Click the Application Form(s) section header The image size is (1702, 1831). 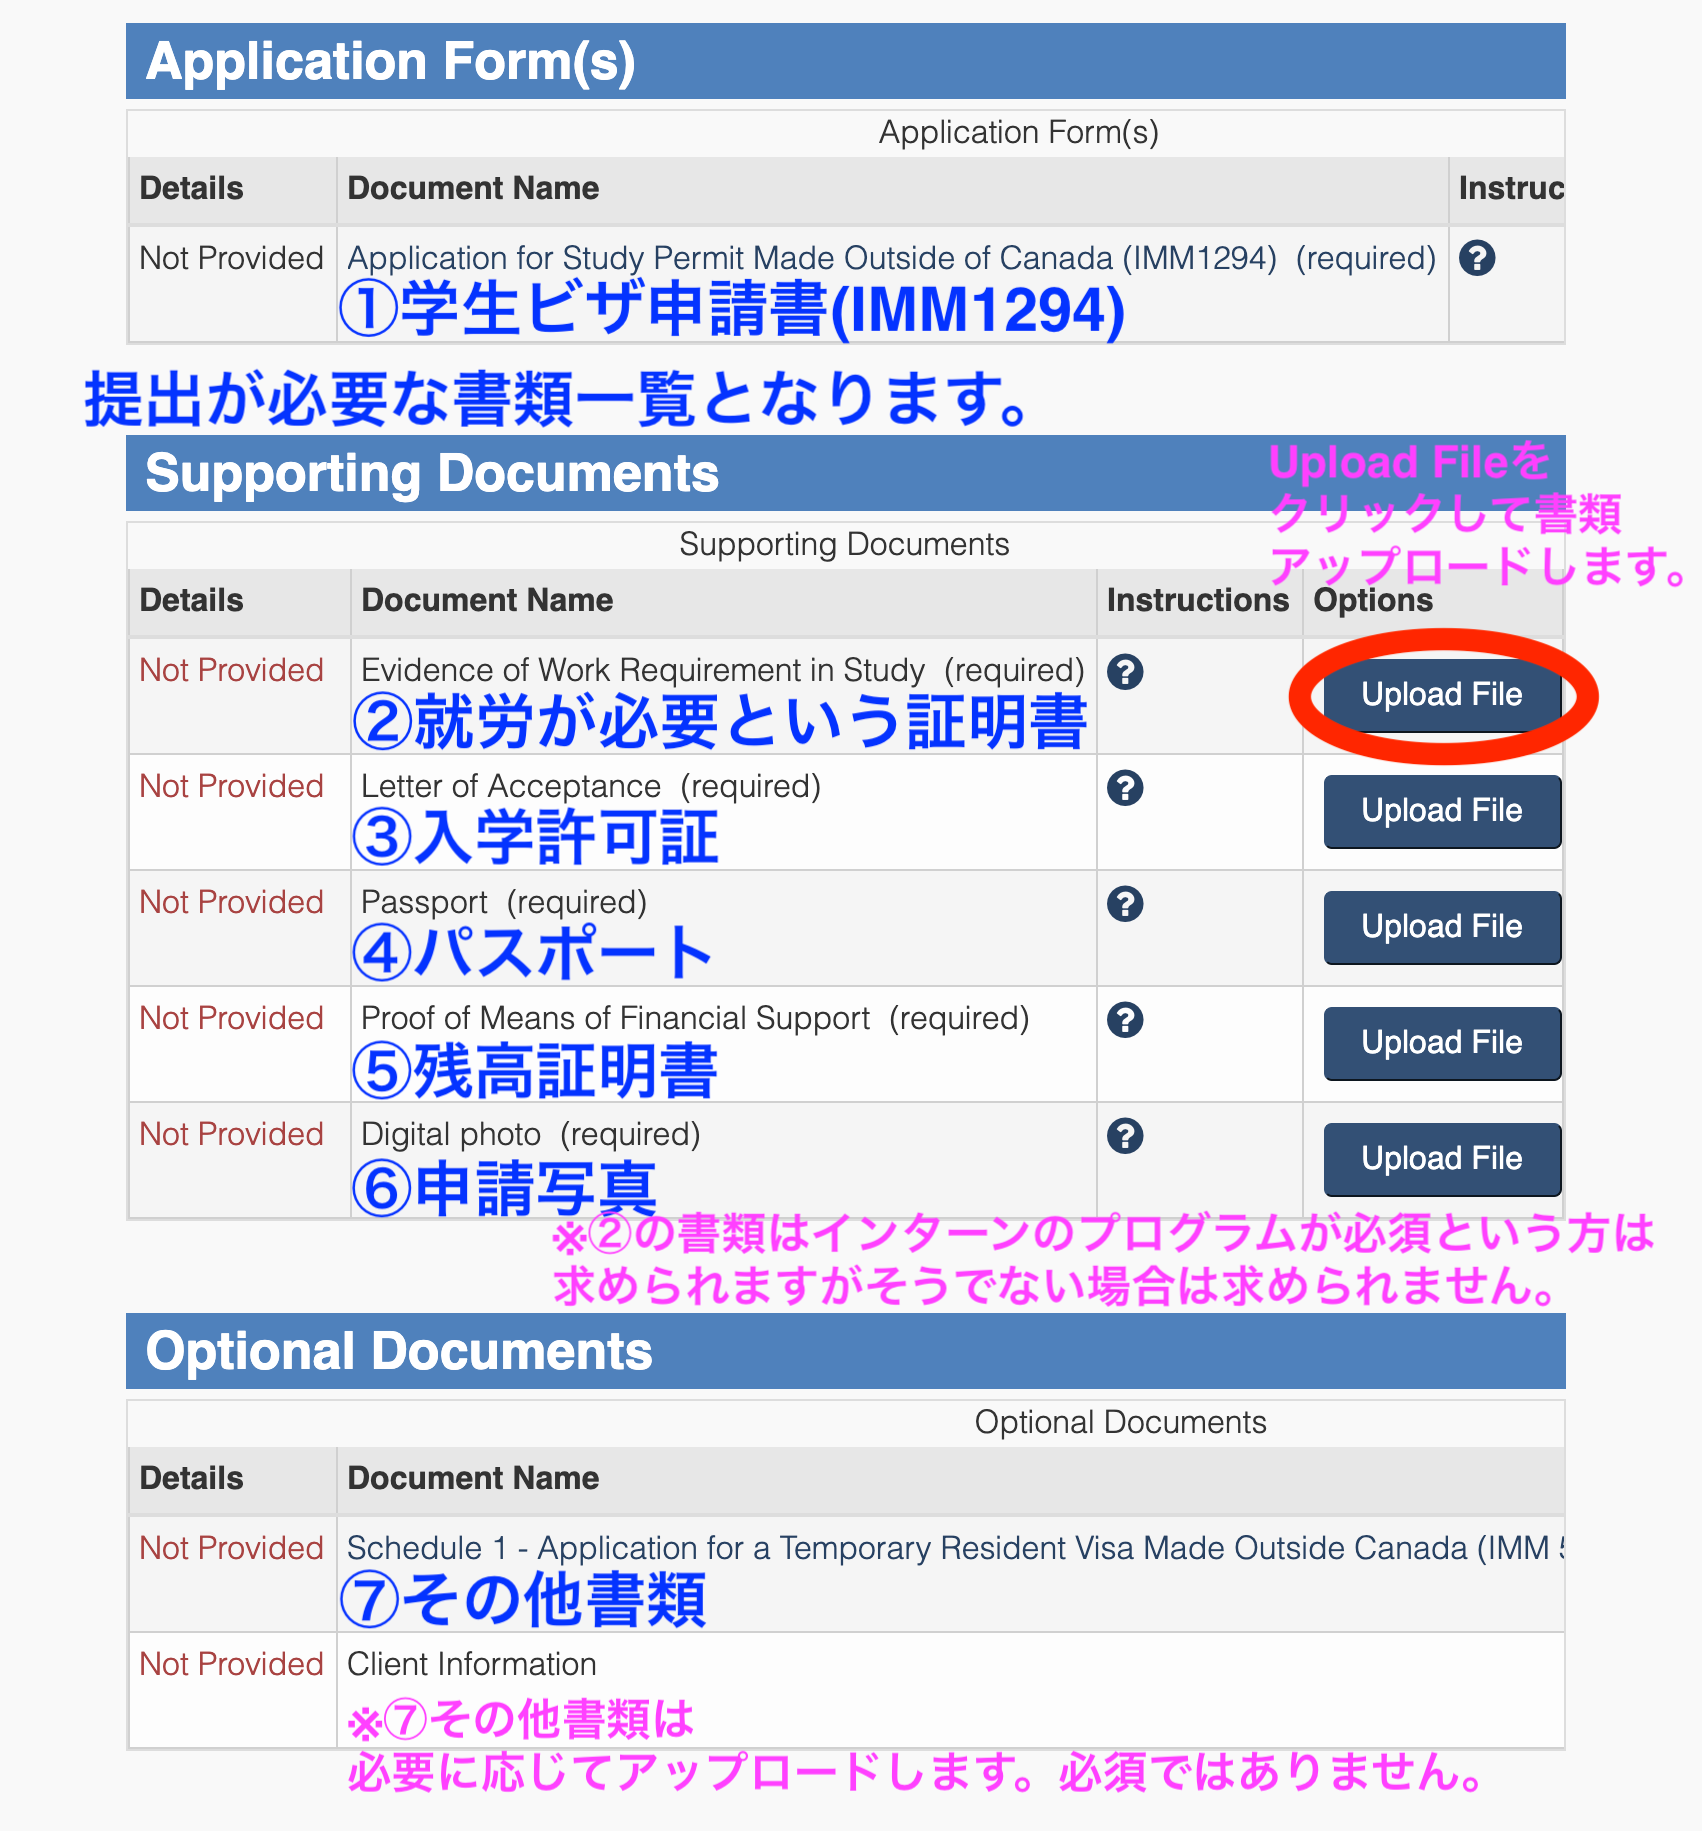390,62
